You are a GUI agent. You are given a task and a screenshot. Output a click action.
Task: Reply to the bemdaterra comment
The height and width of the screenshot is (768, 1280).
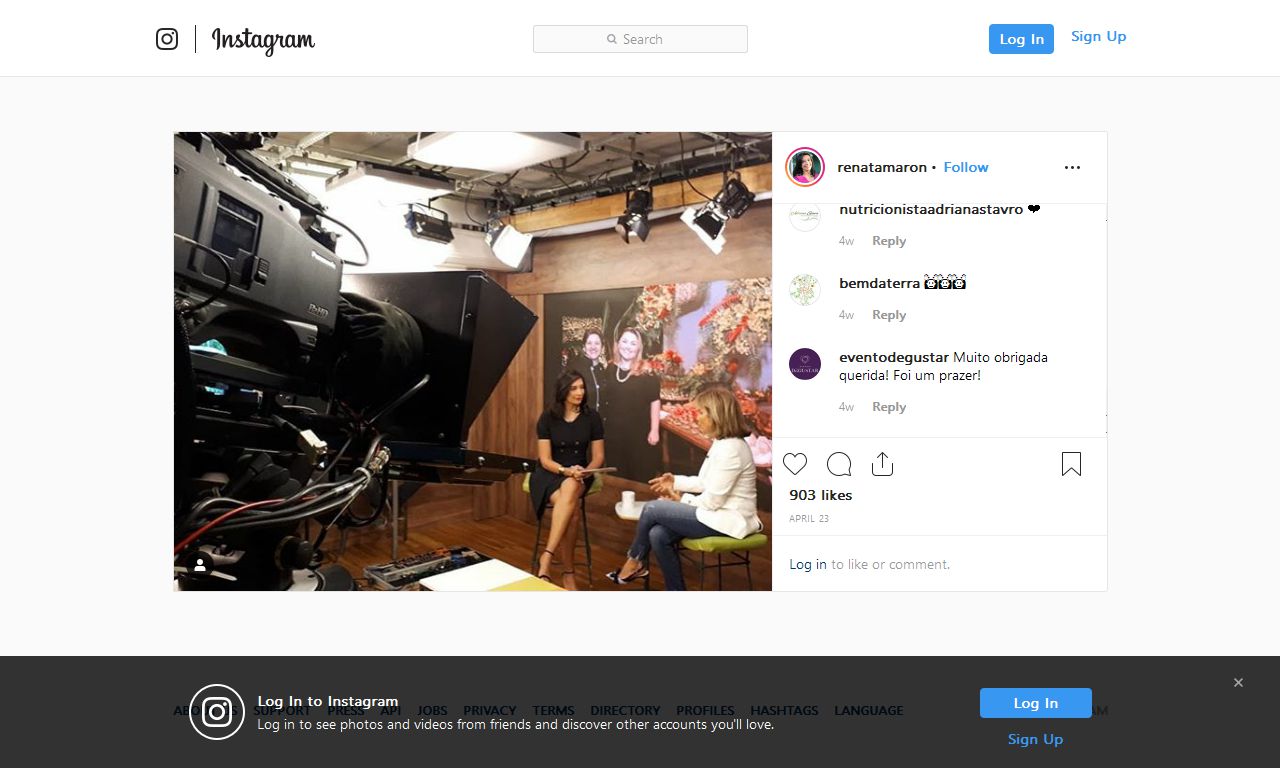tap(888, 315)
